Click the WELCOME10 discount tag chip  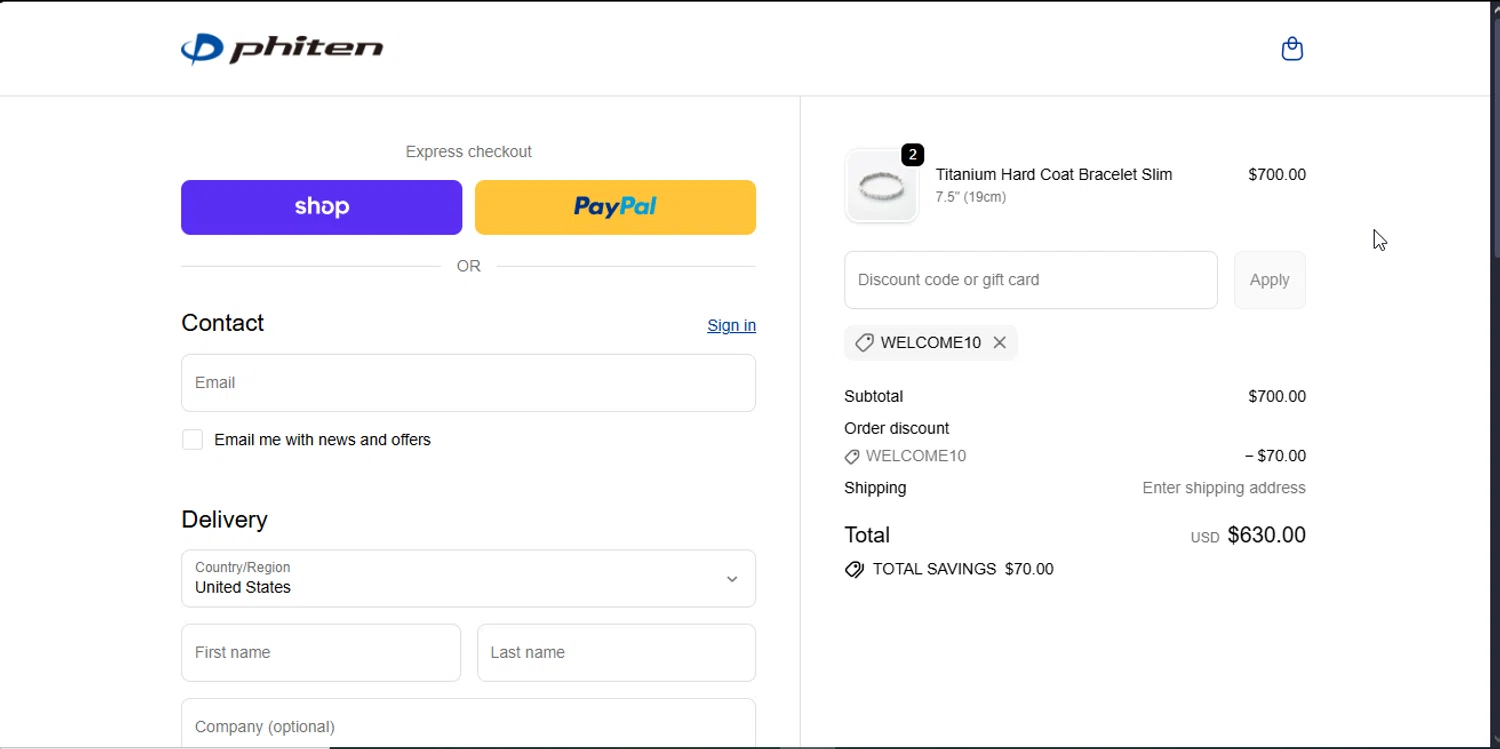coord(930,342)
